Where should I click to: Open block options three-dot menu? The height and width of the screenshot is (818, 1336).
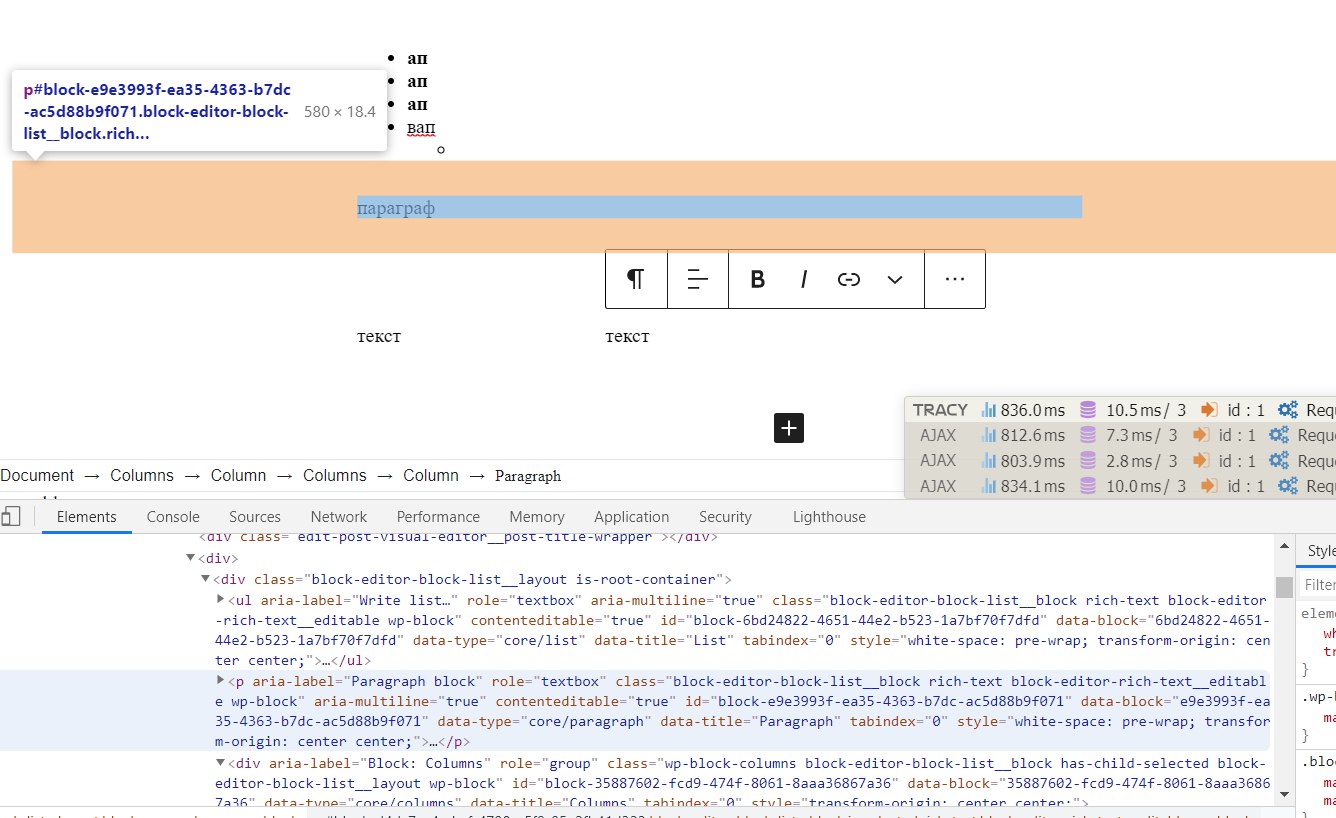[955, 279]
